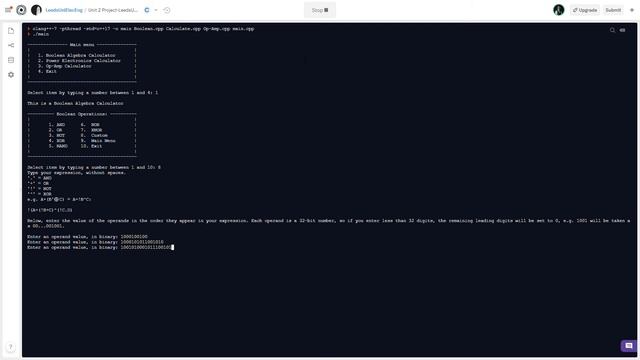Click the Unit 2 Project repl name
640x360 pixels.
coord(113,10)
